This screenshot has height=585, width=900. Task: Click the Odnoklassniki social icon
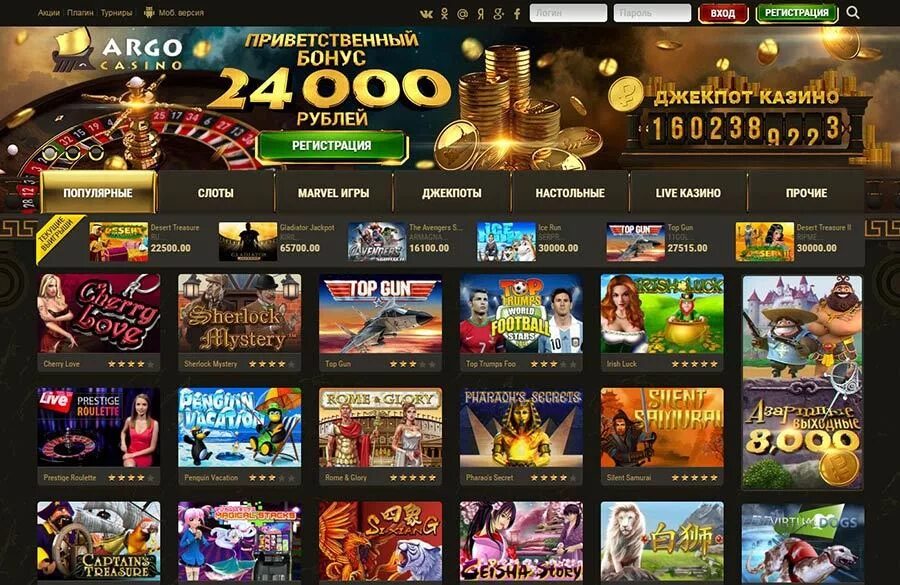click(444, 14)
